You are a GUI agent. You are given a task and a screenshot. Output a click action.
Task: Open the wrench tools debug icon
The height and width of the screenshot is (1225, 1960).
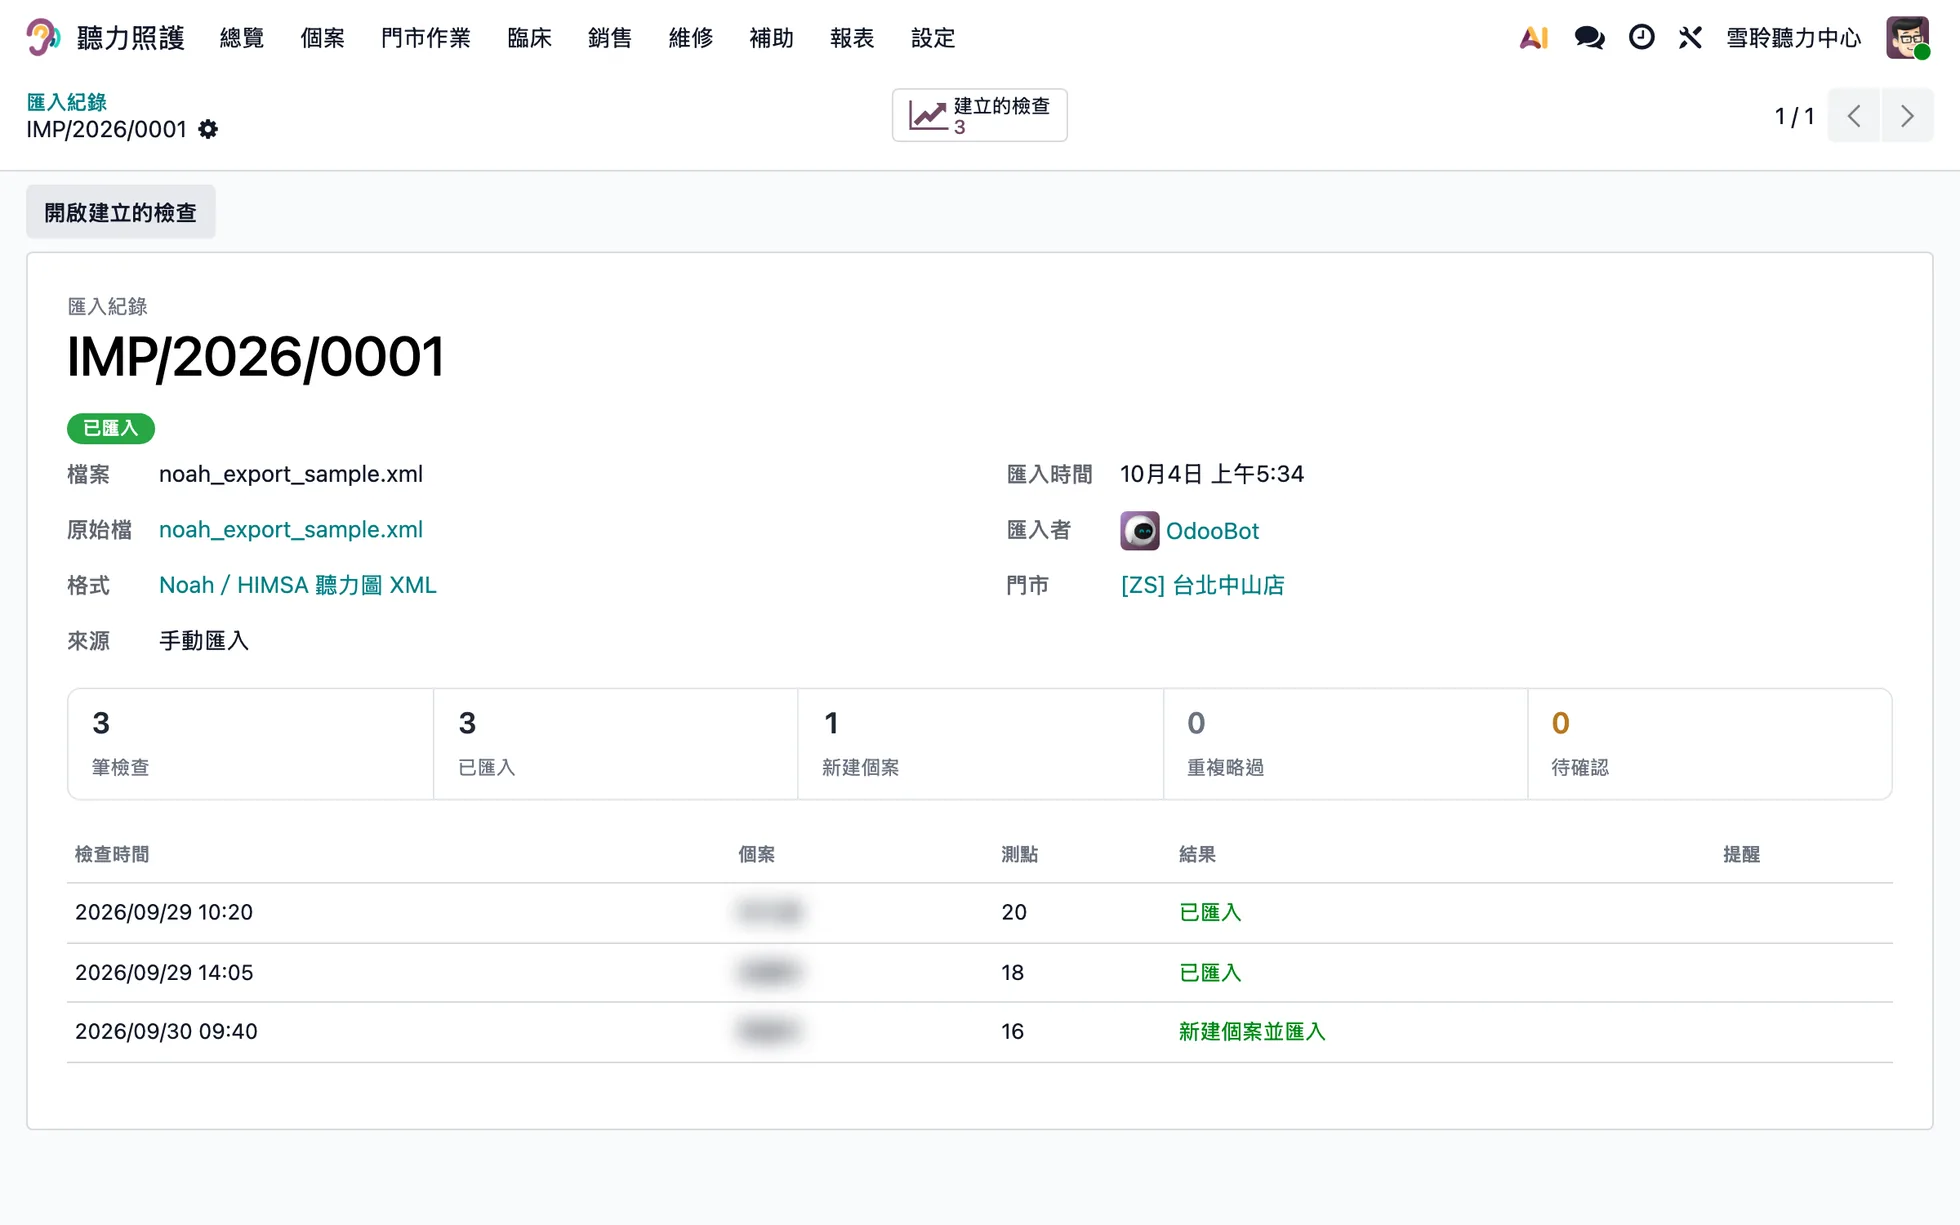pos(1690,38)
